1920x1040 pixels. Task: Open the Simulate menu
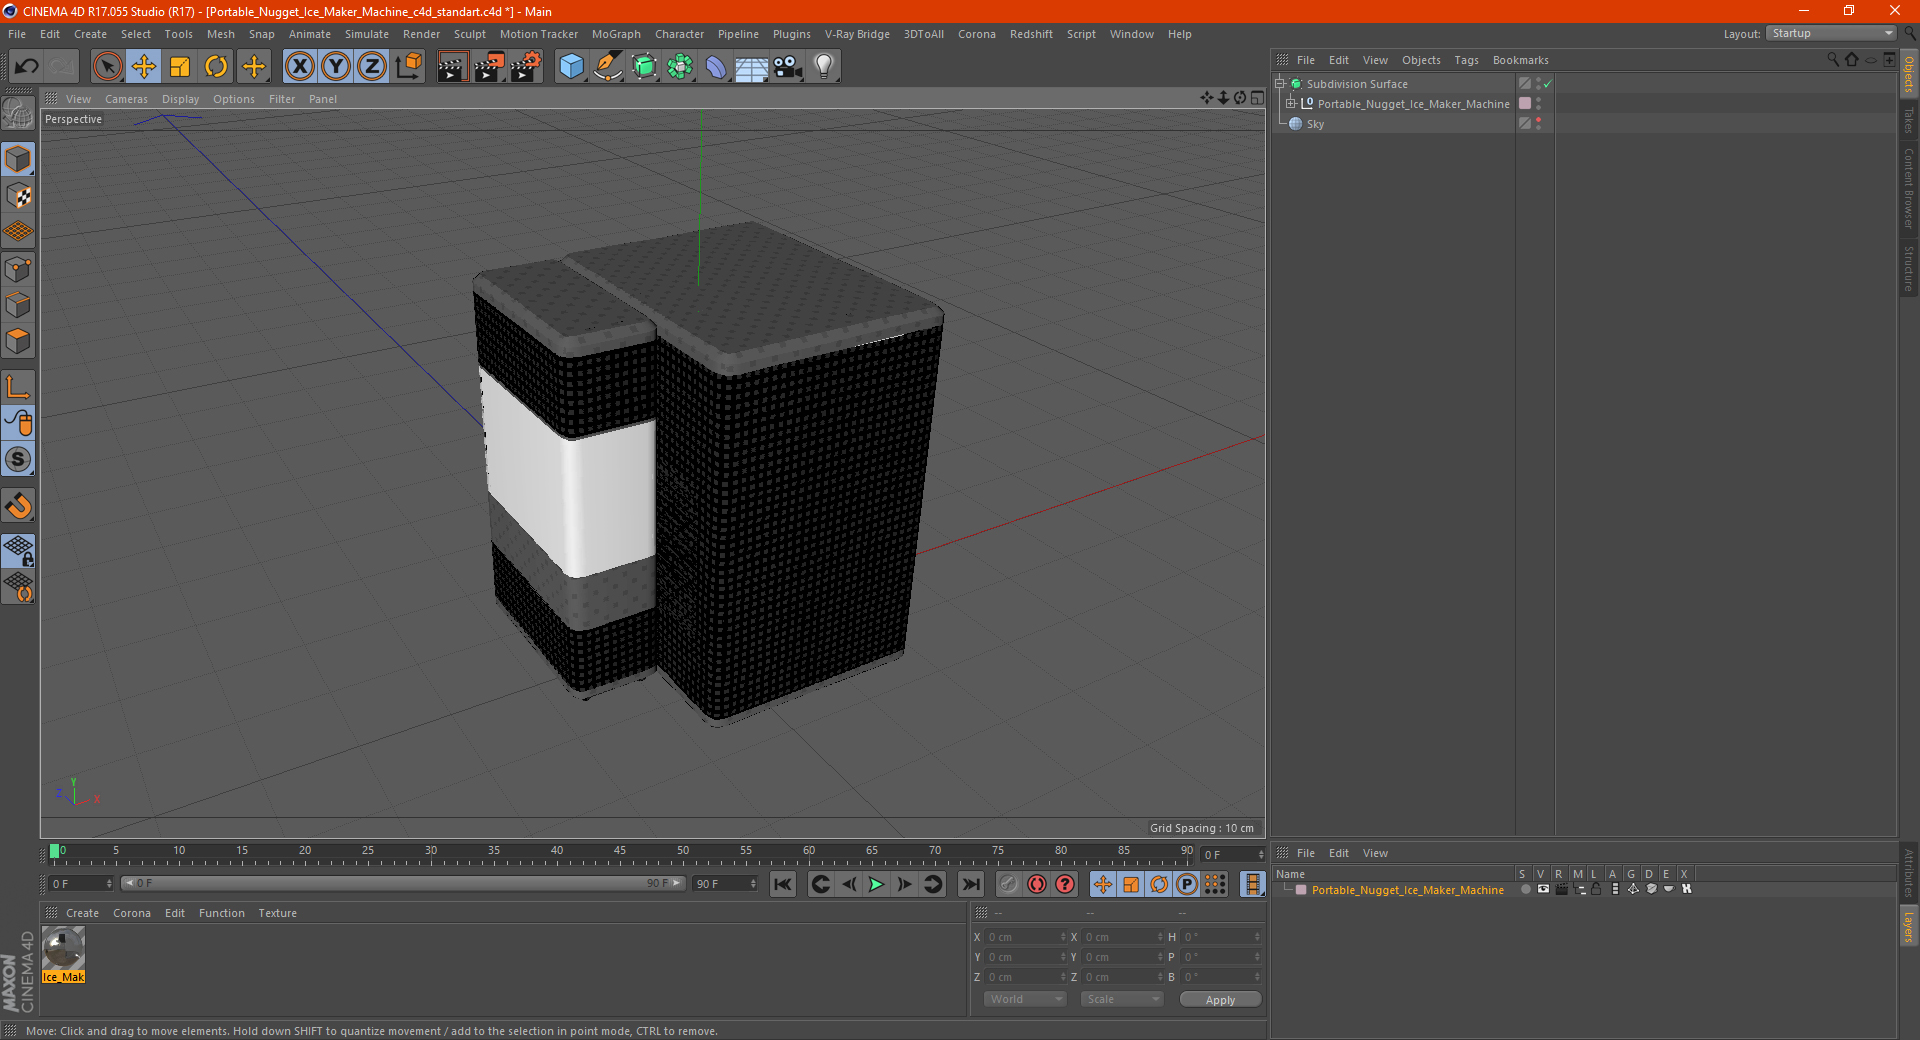pos(367,34)
